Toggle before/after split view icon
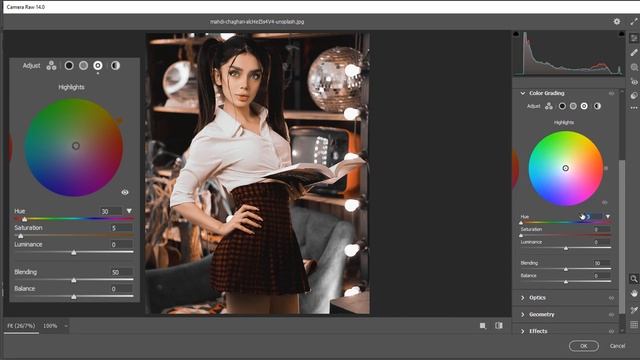The image size is (640, 360). click(498, 325)
